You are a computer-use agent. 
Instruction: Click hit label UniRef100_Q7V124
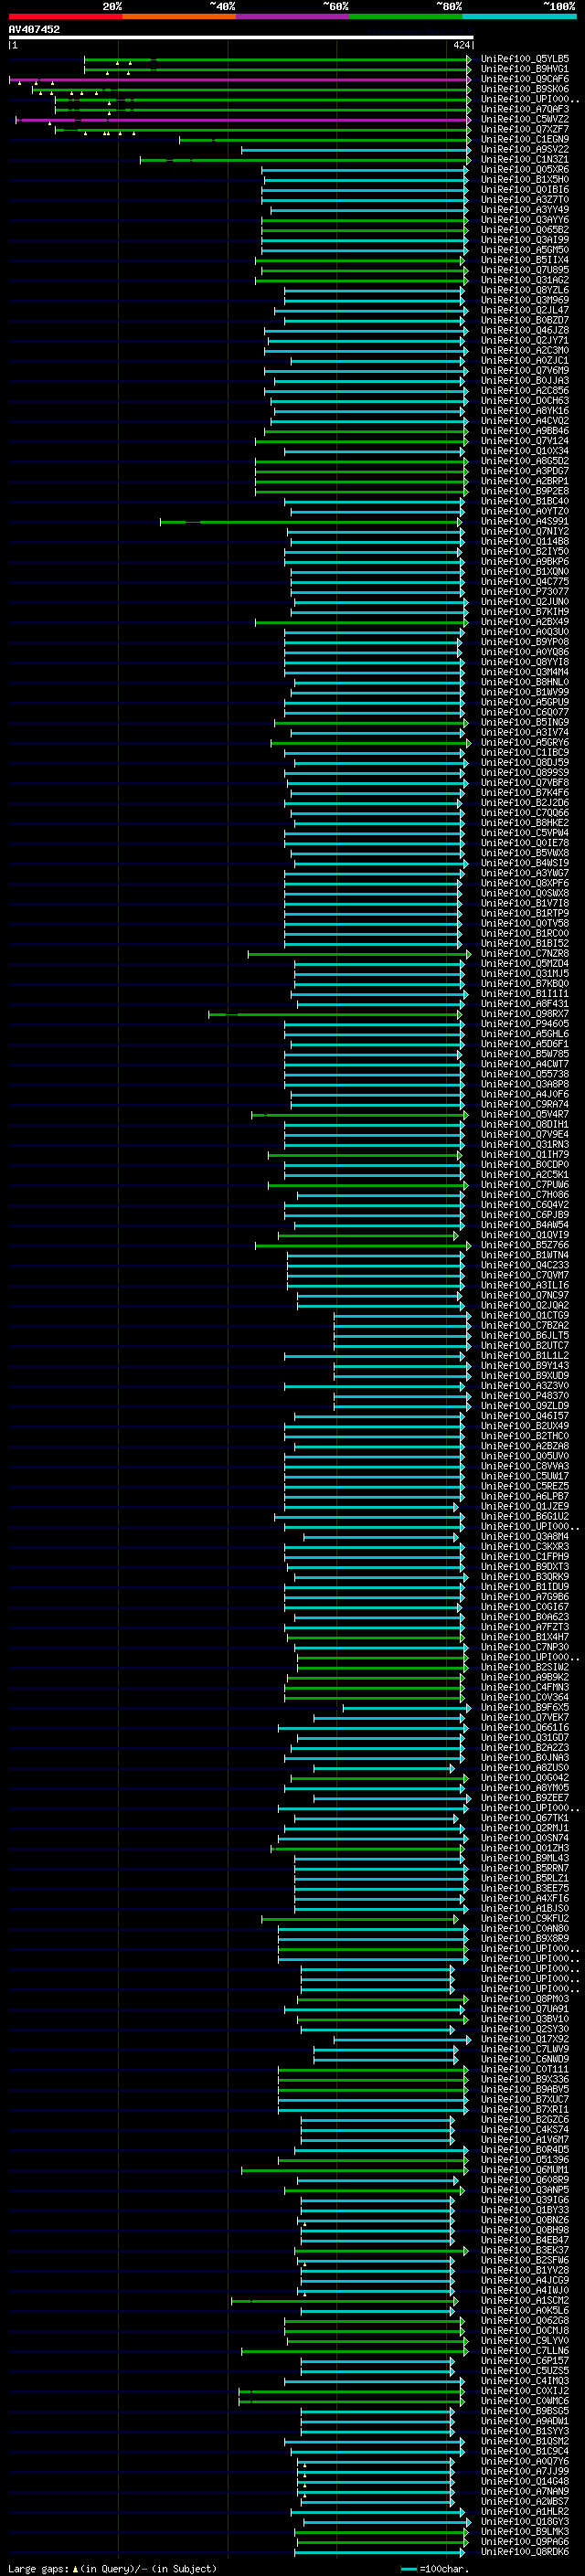(525, 441)
